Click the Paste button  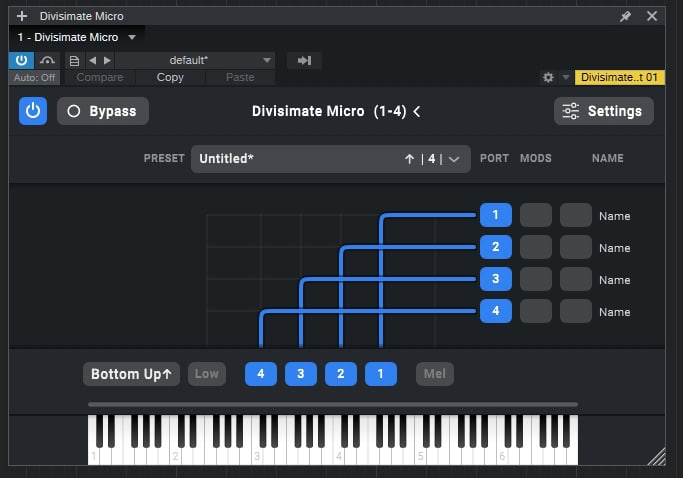(x=240, y=78)
